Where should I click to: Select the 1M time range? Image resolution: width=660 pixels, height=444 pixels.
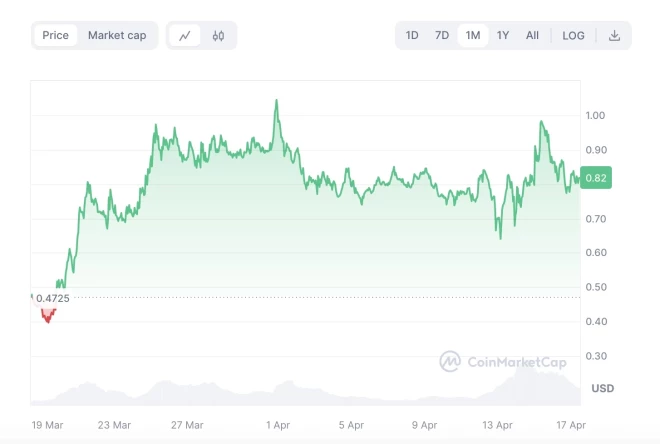pyautogui.click(x=473, y=35)
